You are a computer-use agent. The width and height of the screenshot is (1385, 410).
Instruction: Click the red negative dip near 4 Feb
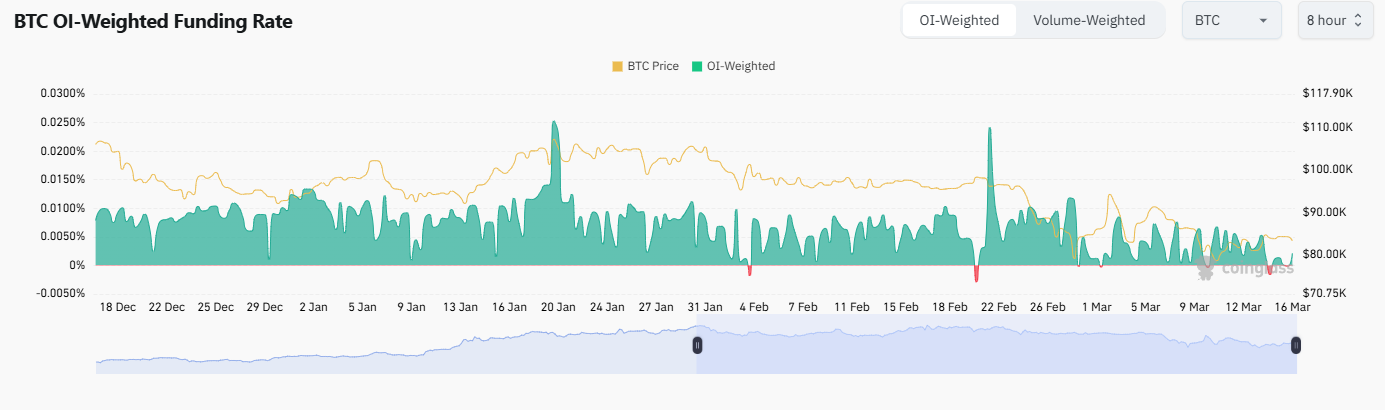tap(749, 270)
